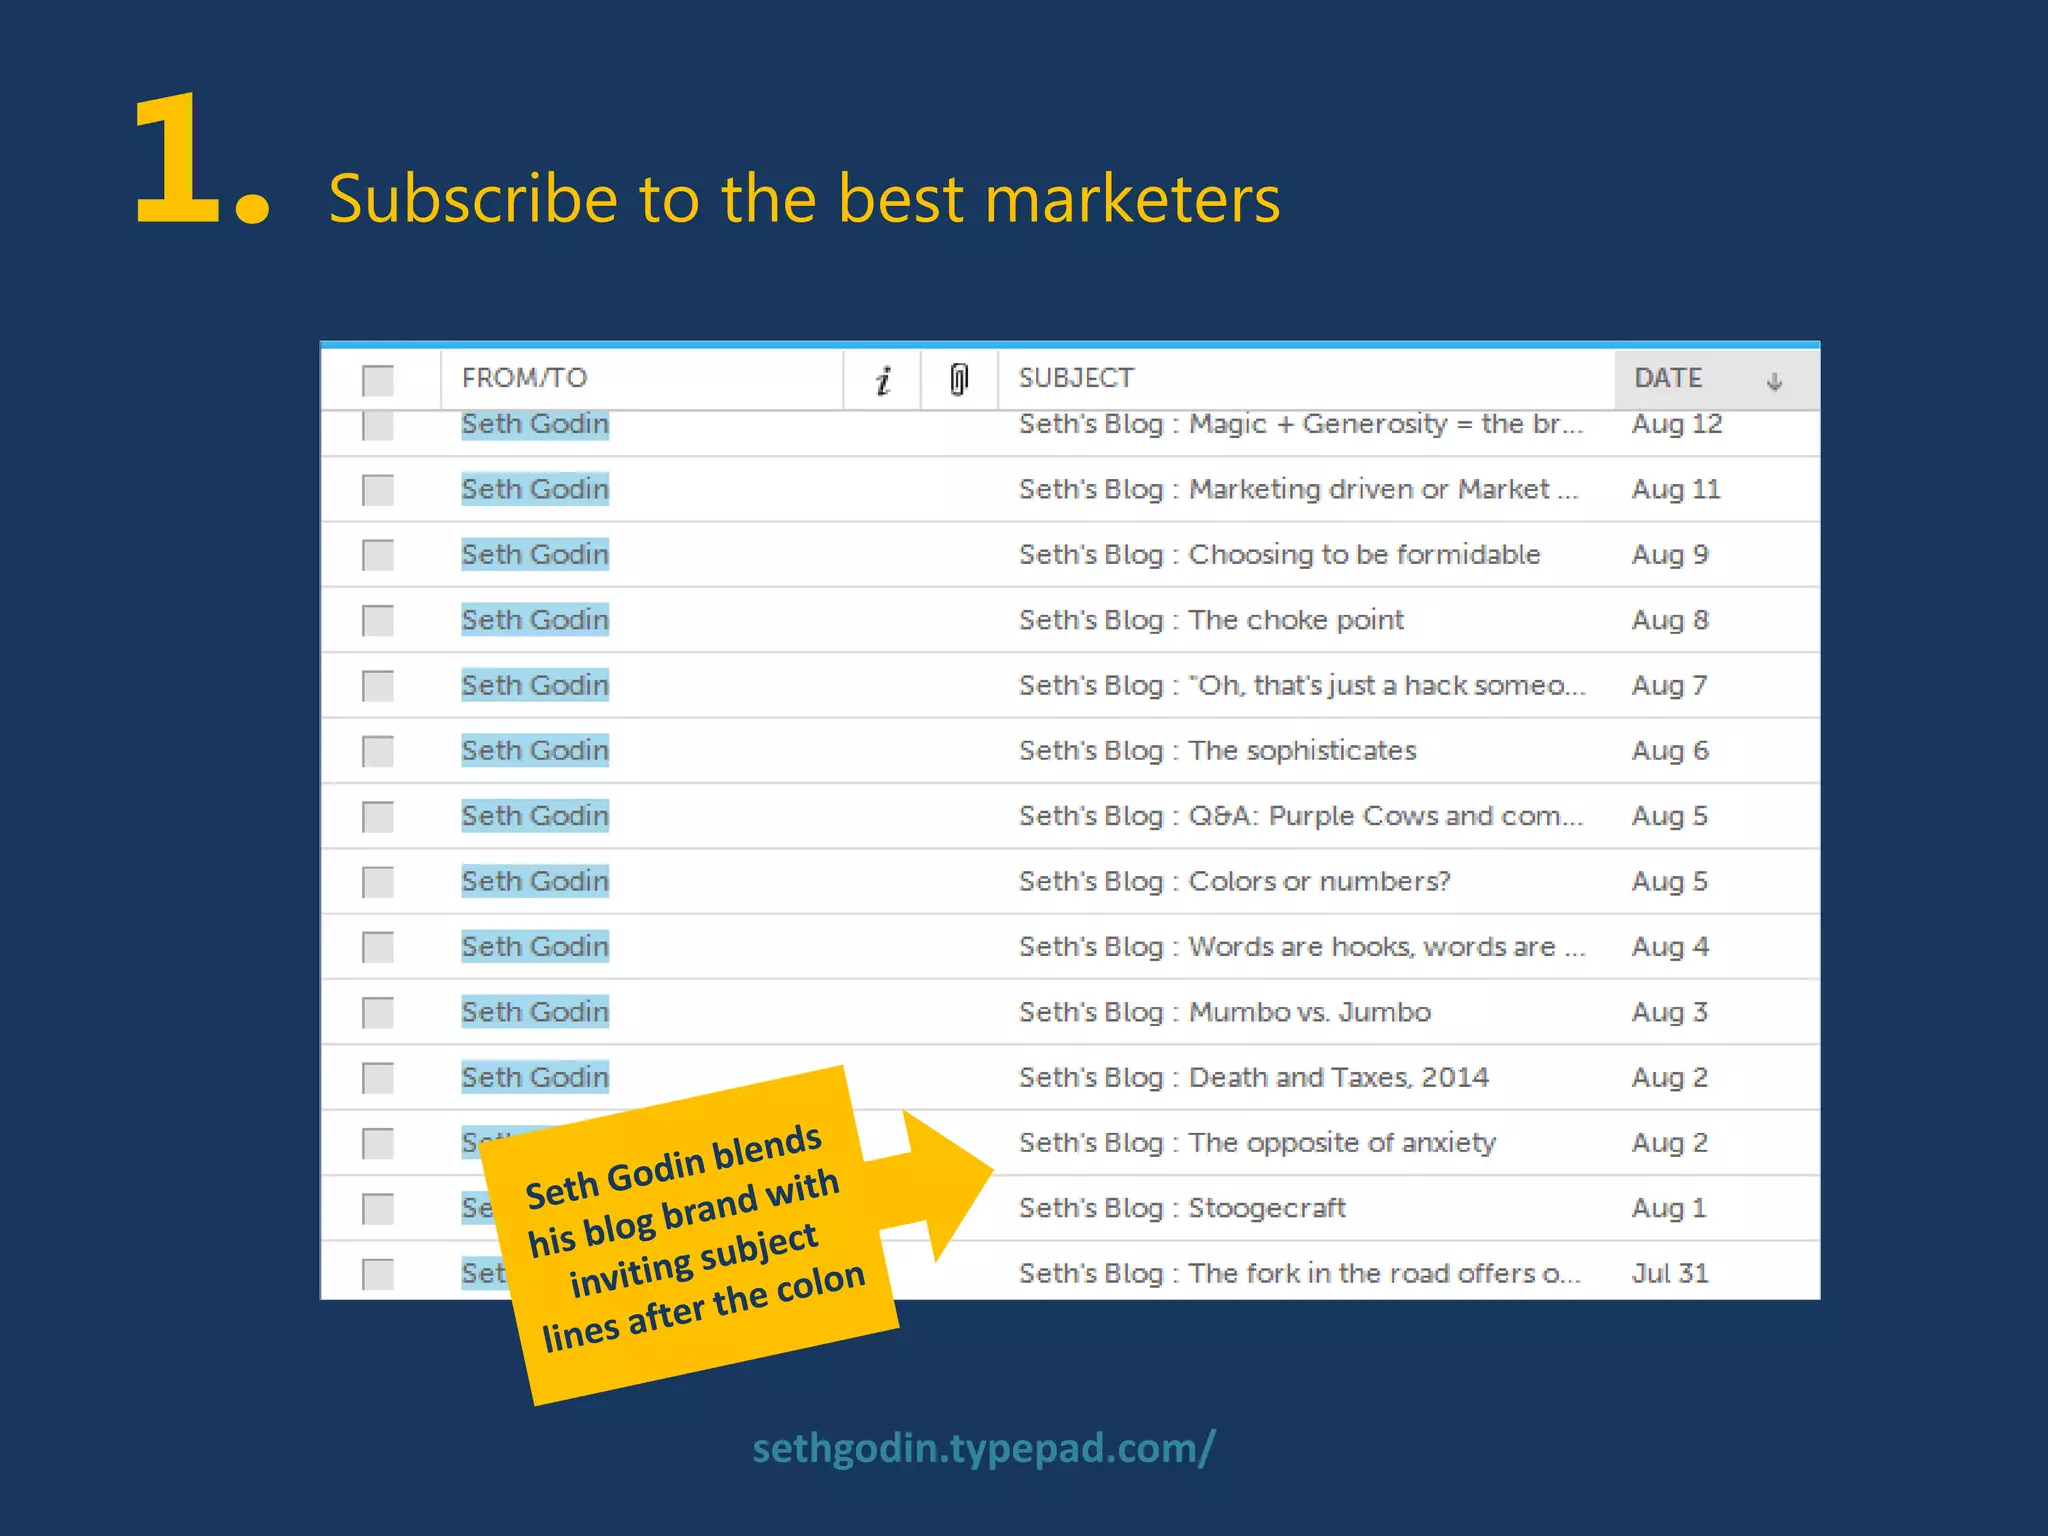2048x1536 pixels.
Task: Click the 'Jul 31' date cell
Action: pos(1670,1273)
